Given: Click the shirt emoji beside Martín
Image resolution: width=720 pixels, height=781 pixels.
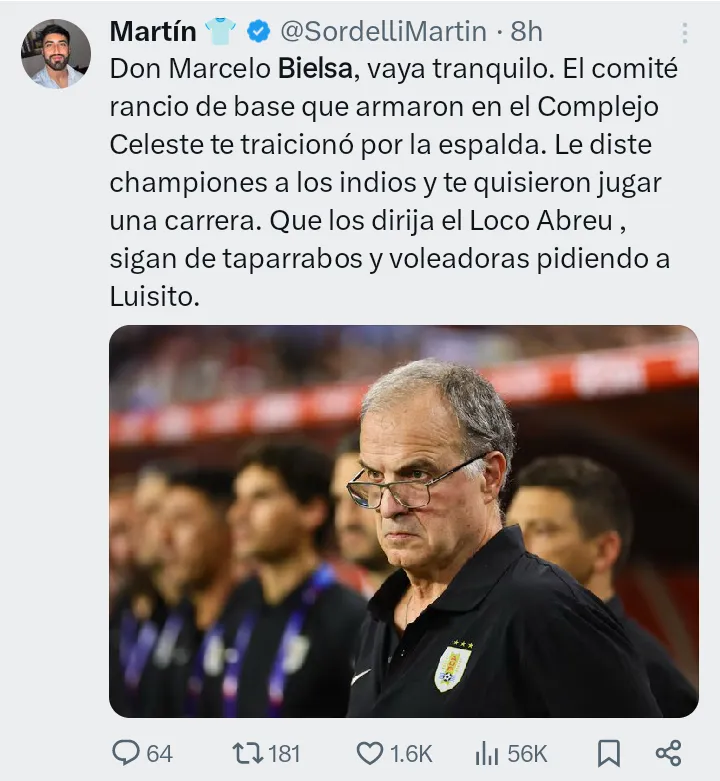Looking at the screenshot, I should click(220, 32).
